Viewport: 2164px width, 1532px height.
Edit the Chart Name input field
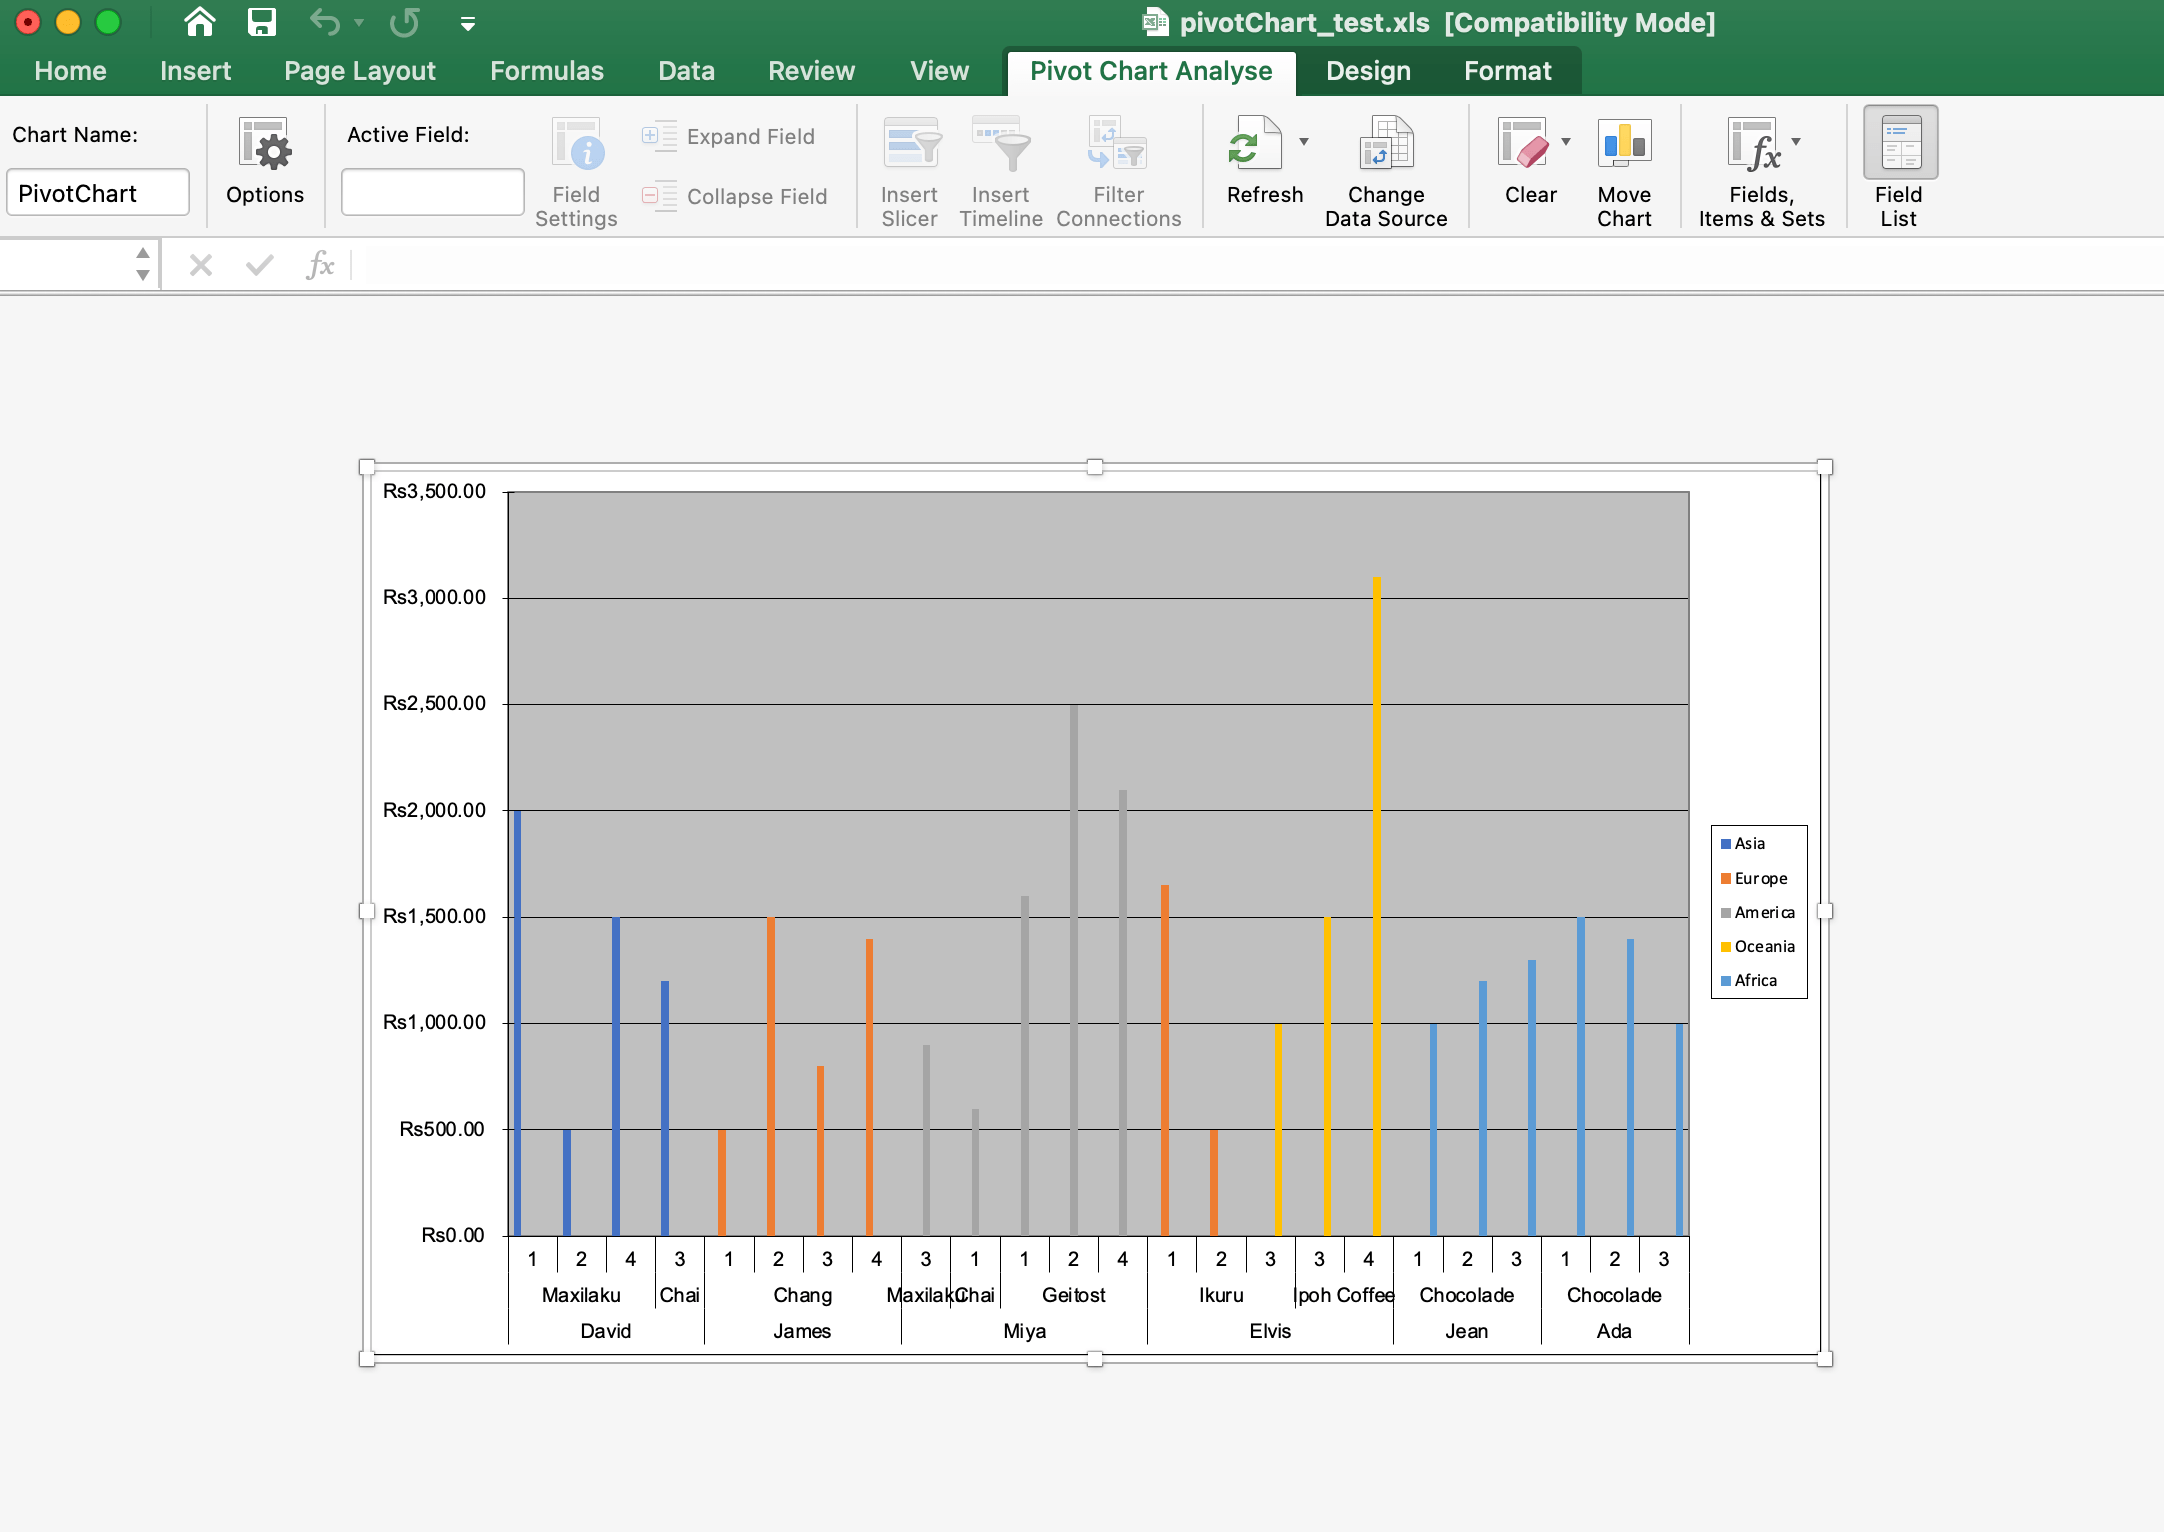click(x=97, y=191)
